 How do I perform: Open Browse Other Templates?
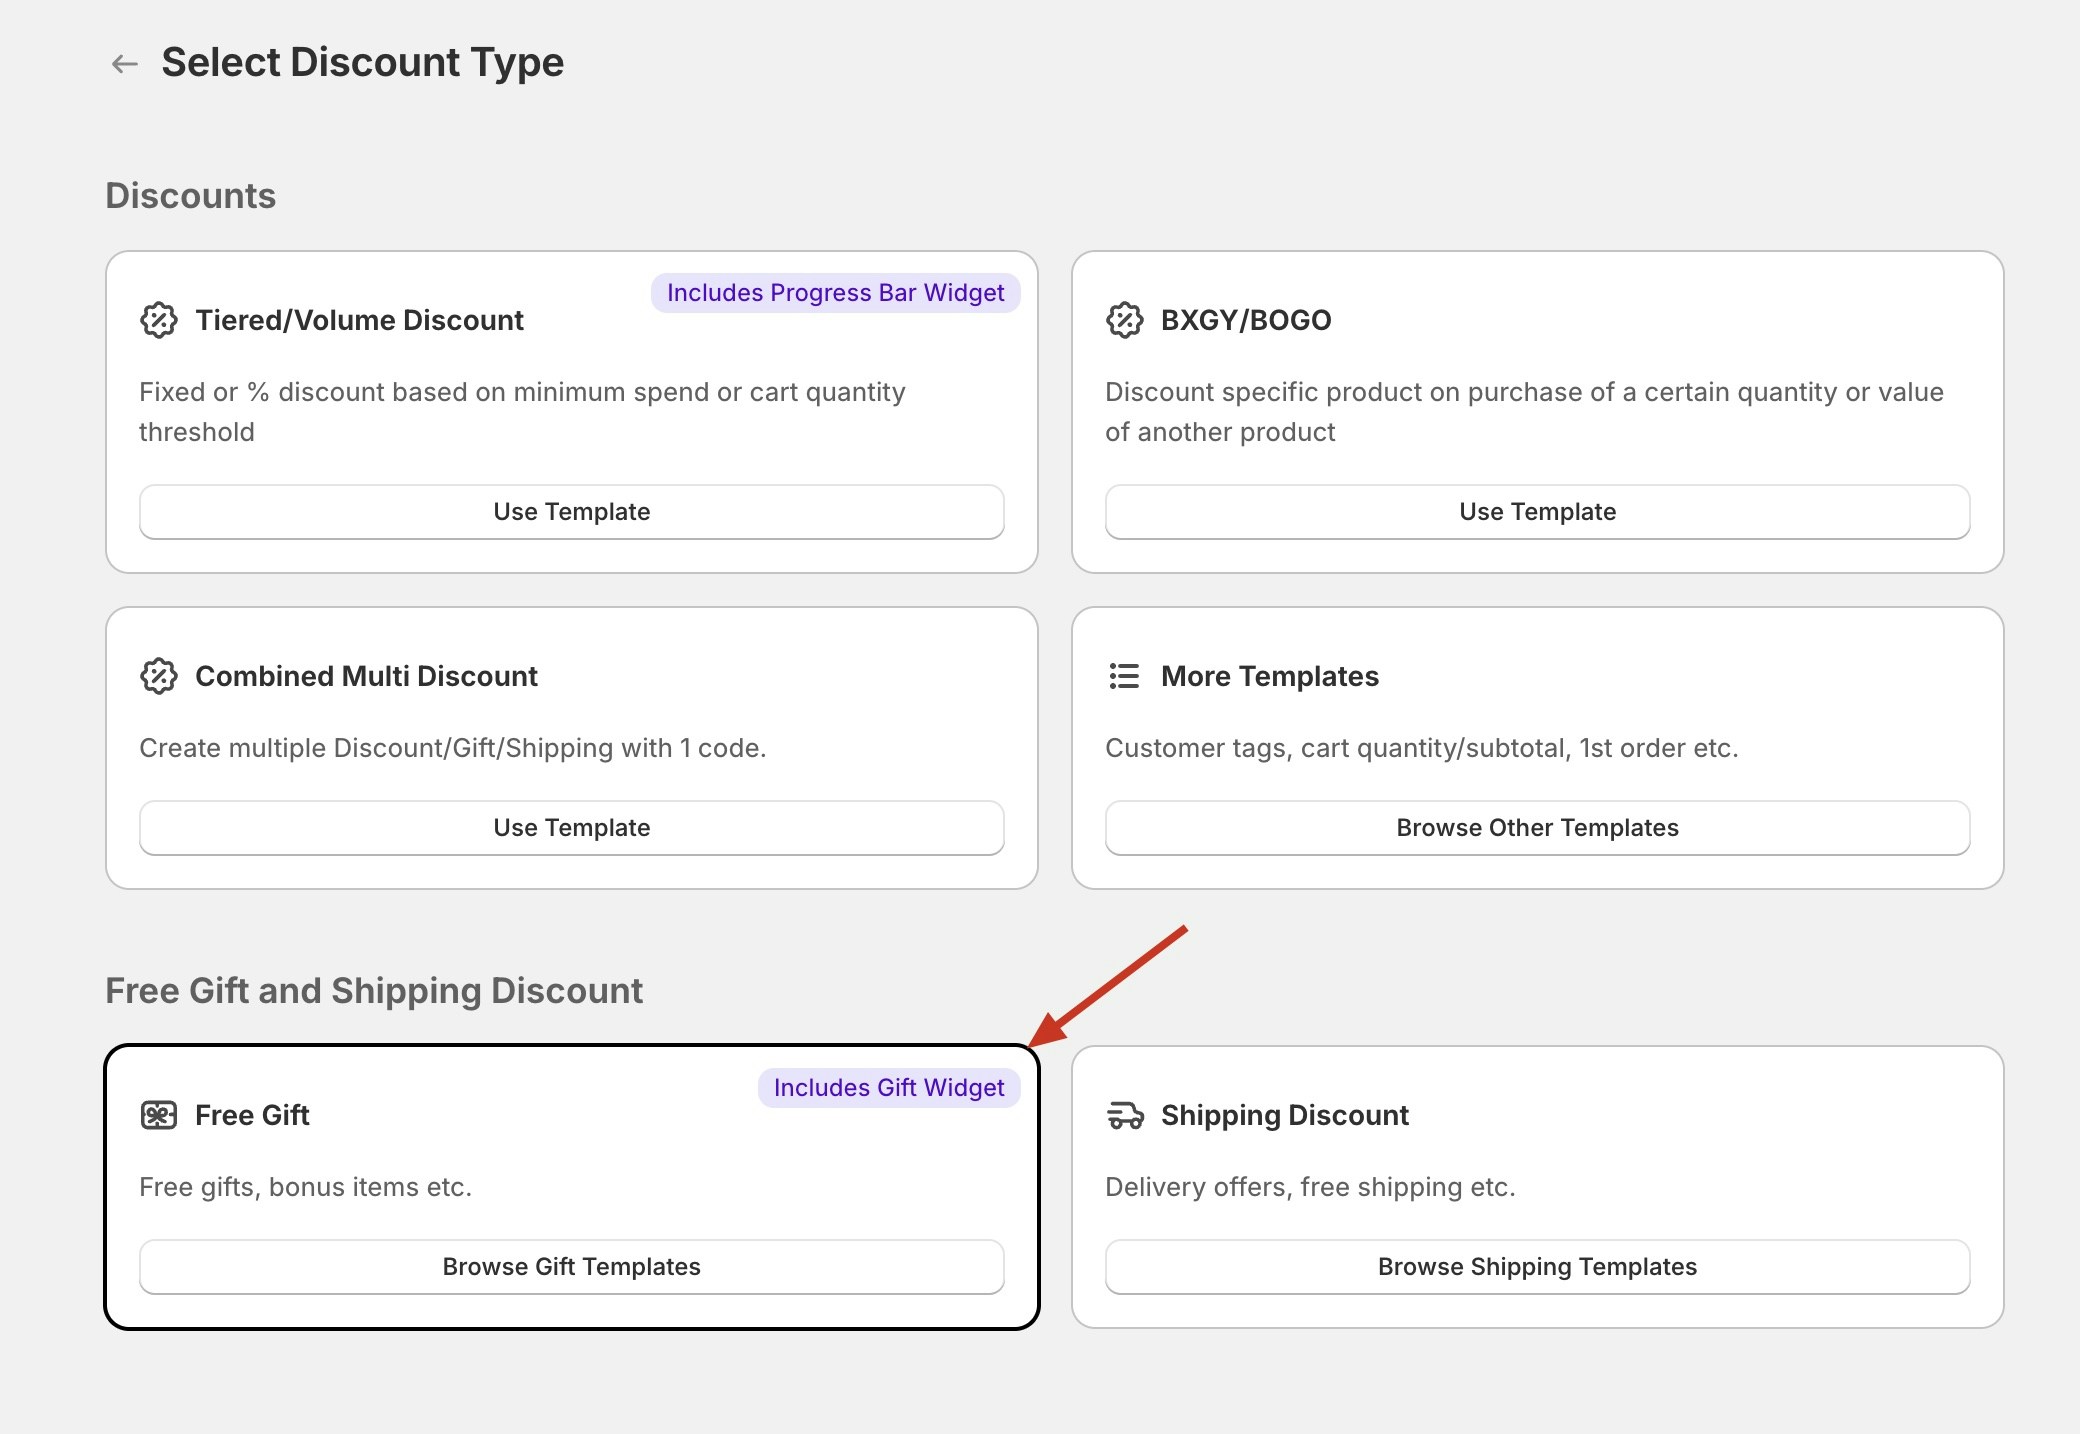[1537, 827]
